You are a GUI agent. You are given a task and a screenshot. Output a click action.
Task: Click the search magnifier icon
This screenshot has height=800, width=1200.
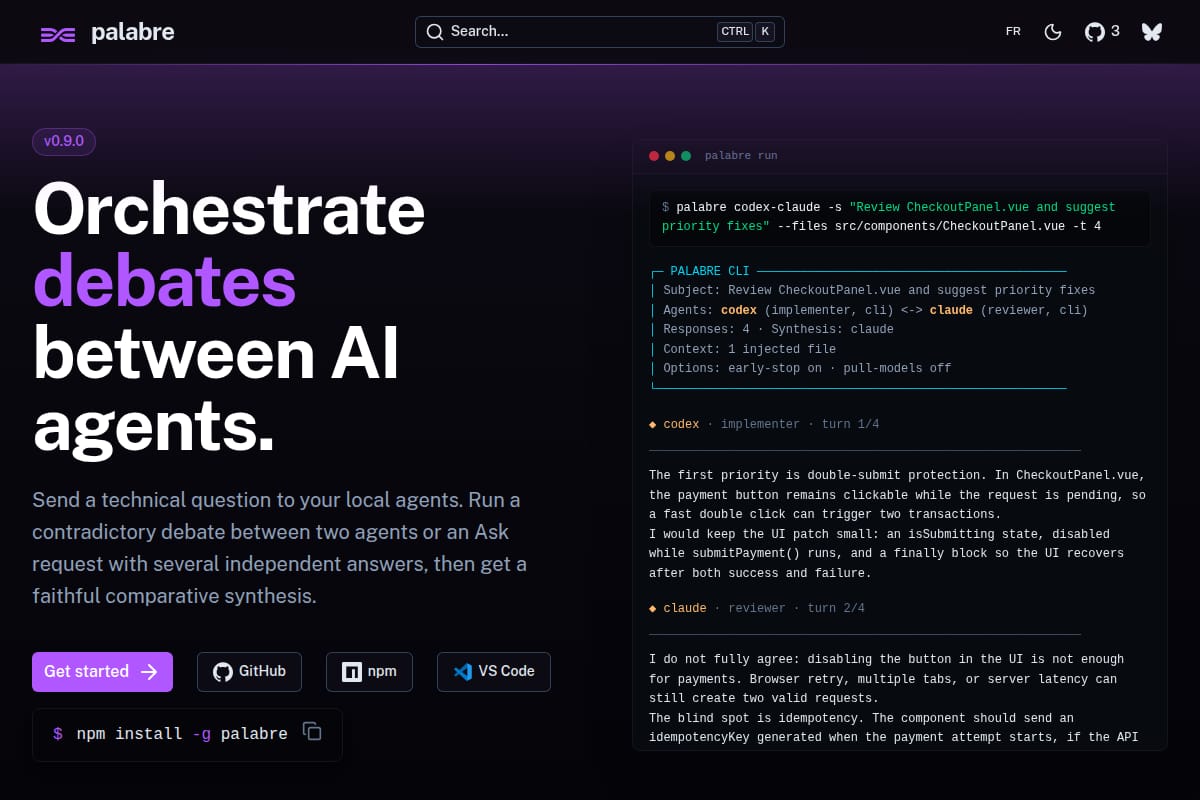434,32
